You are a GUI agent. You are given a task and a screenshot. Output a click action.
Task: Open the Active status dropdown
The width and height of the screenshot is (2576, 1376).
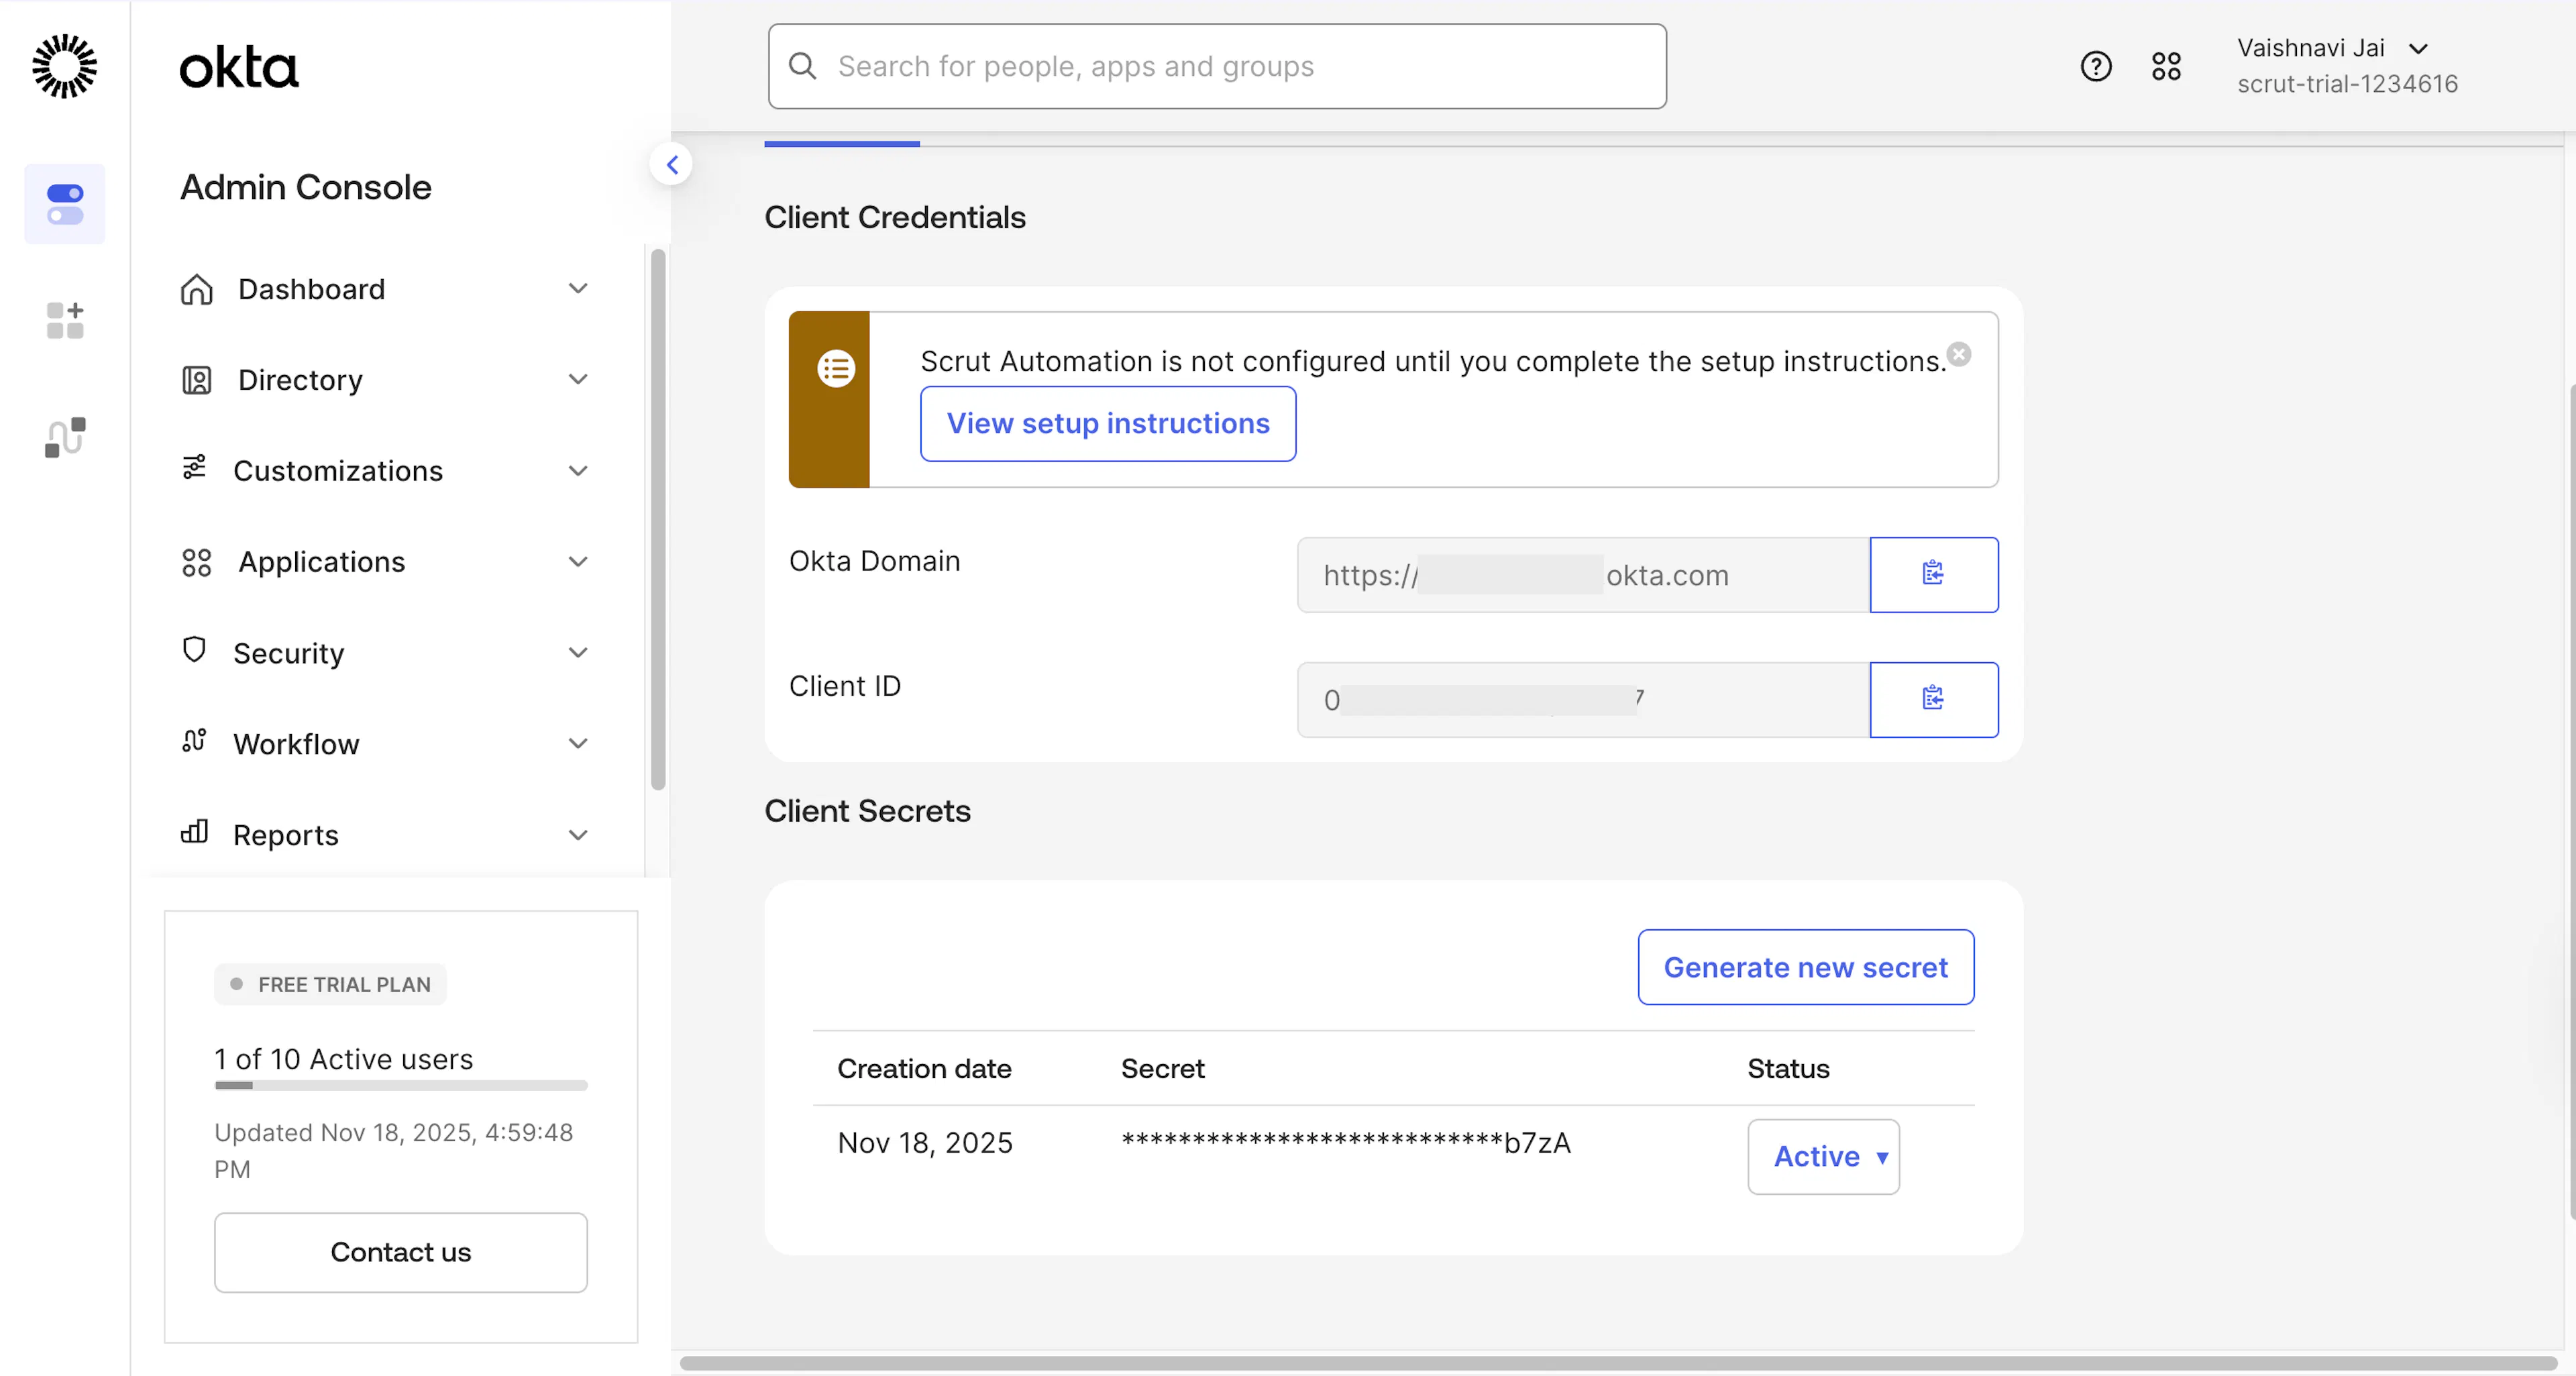pos(1823,1156)
